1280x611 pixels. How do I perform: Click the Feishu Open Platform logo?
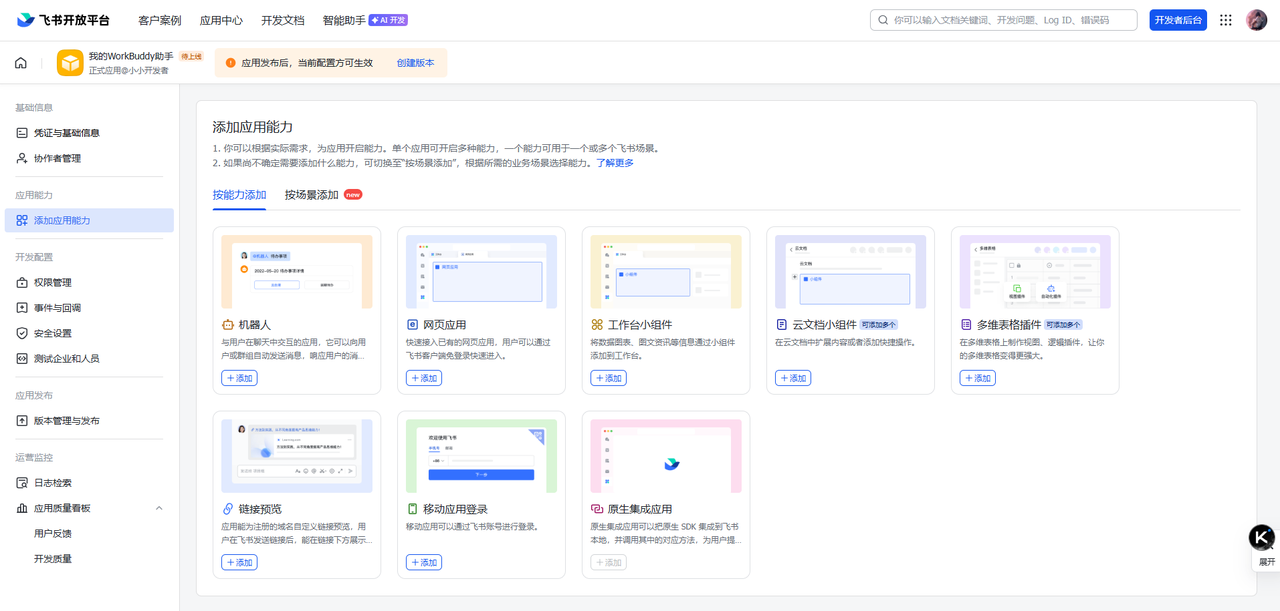63,20
